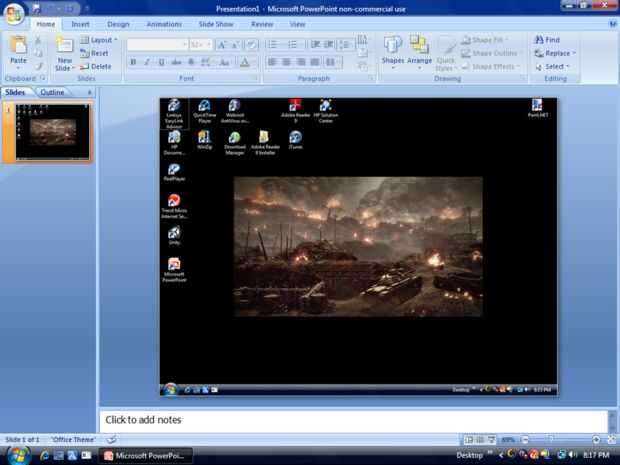
Task: Switch to the Slide Show tab
Action: click(216, 24)
